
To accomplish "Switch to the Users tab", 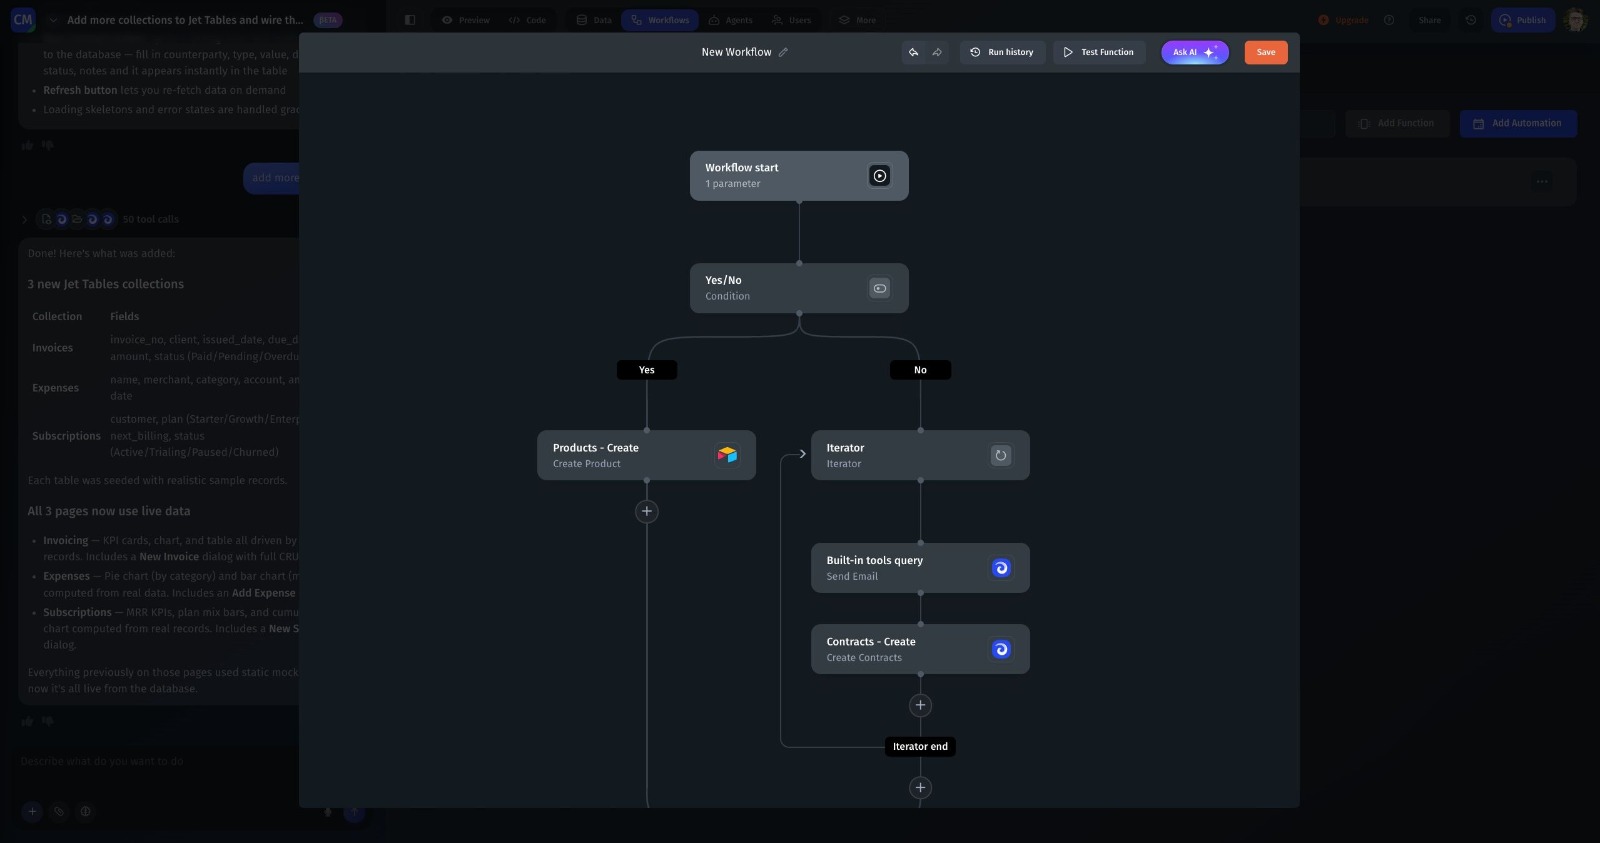I will click(x=791, y=20).
